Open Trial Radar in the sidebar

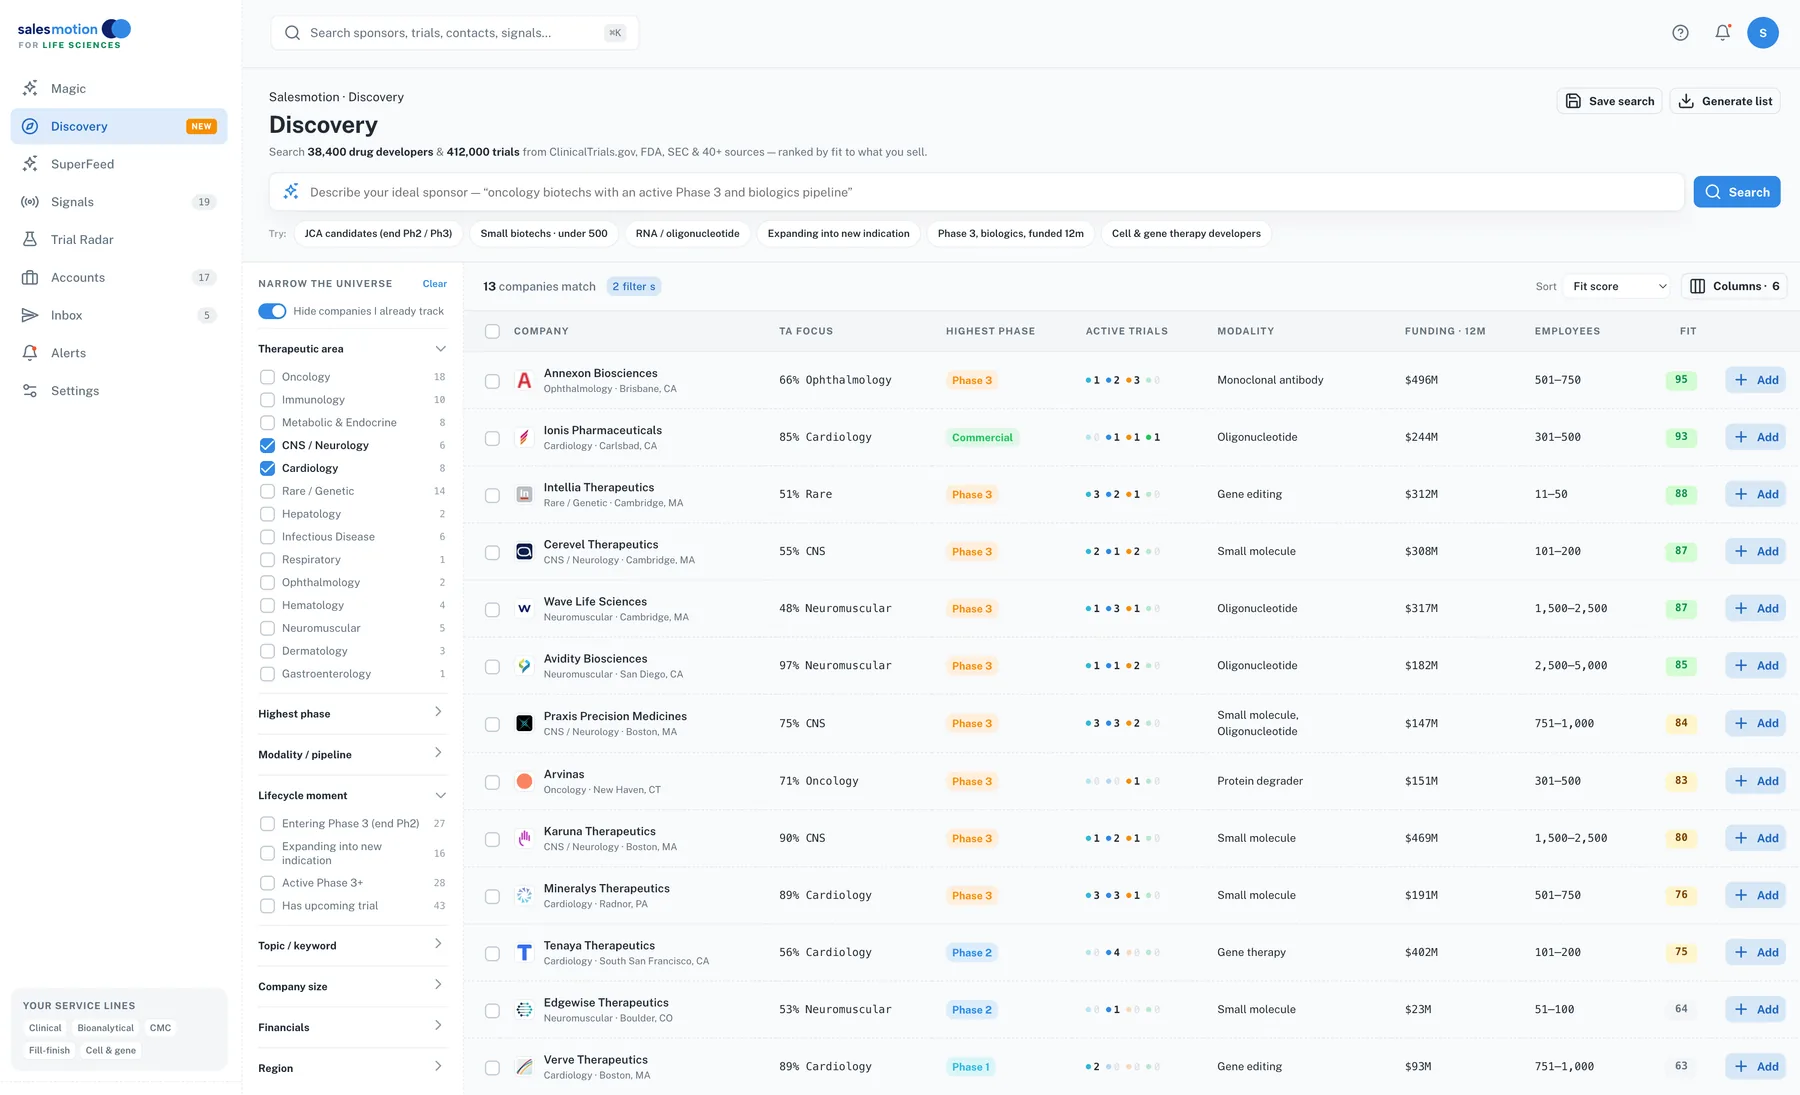point(119,240)
